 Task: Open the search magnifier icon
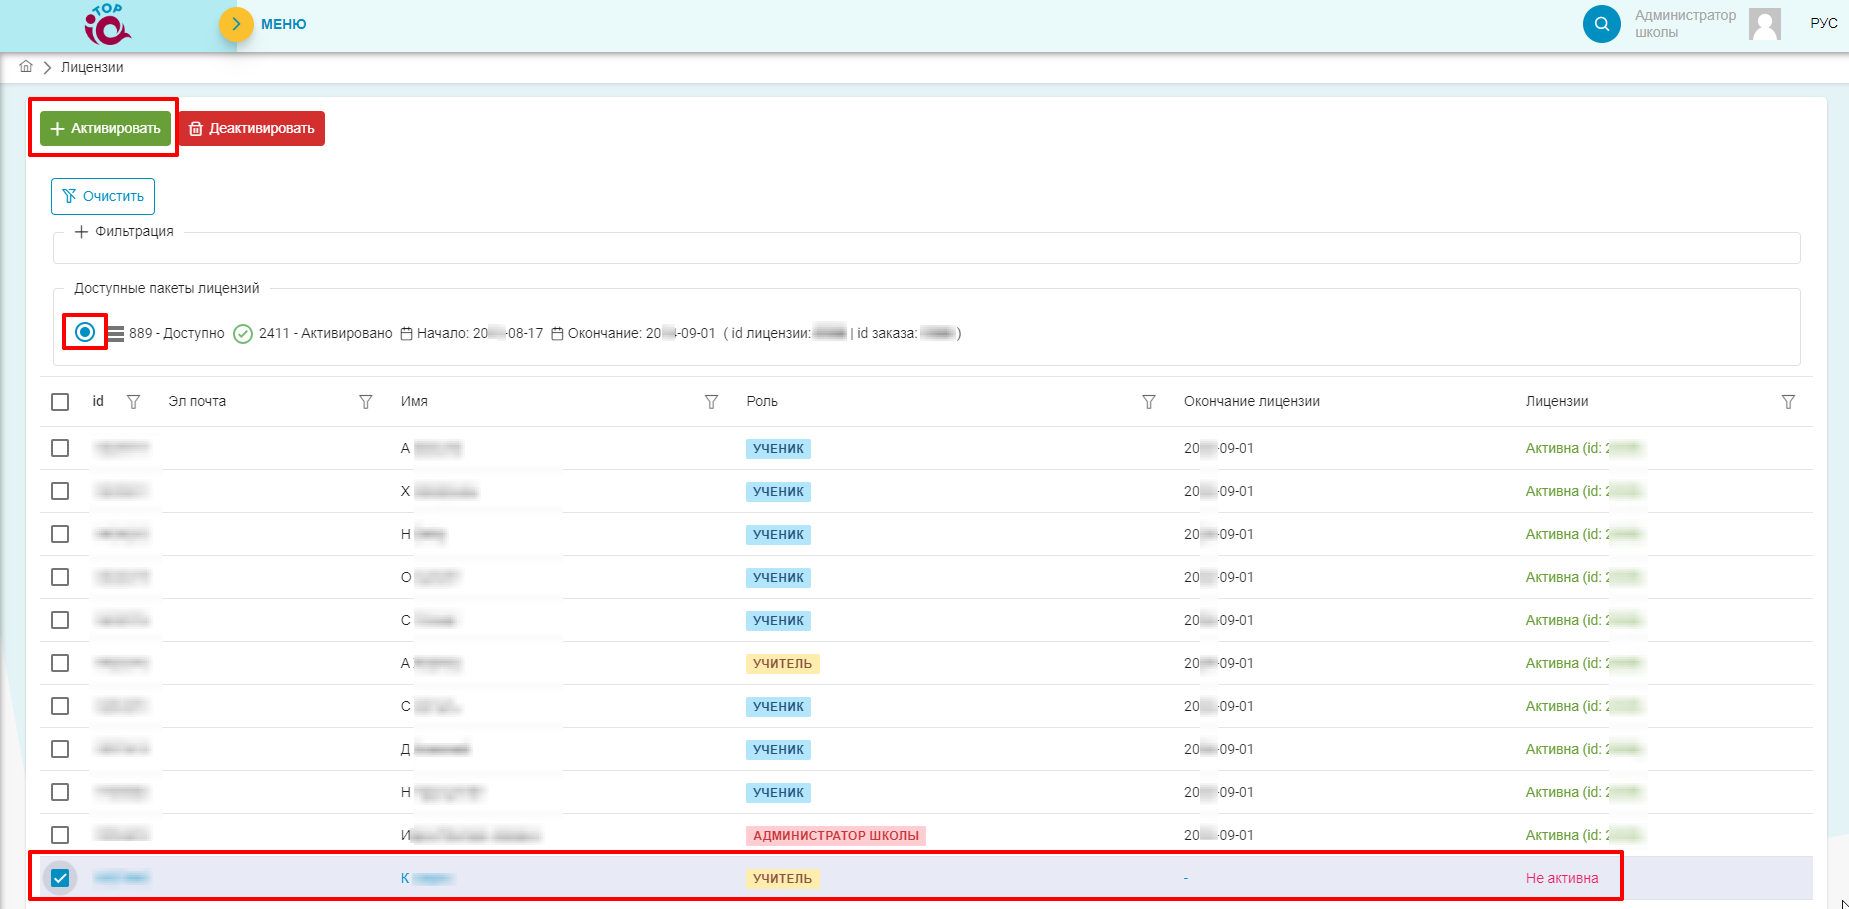click(x=1601, y=24)
